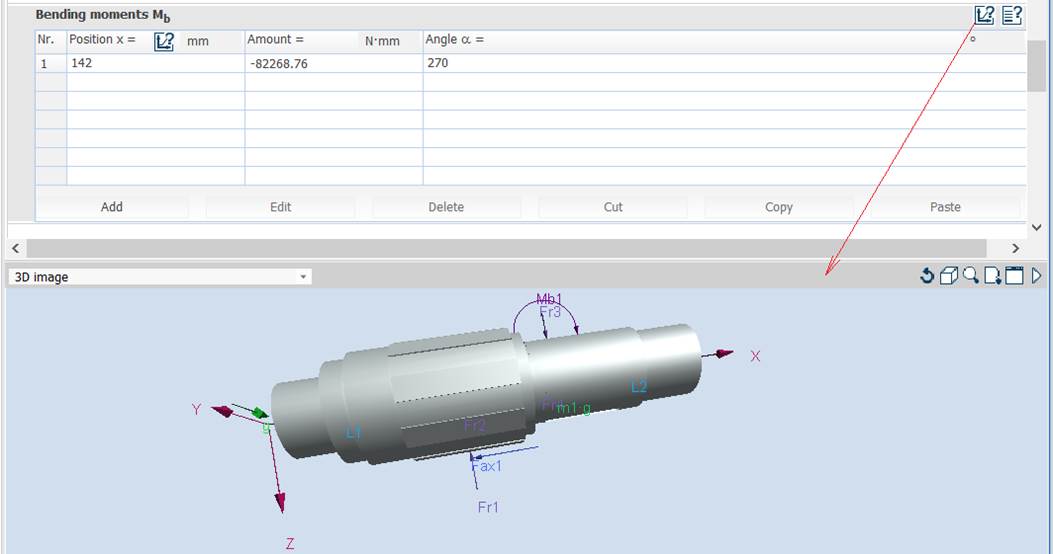
Task: Click the right arrow of the horizontal scrollbar
Action: [x=1015, y=248]
